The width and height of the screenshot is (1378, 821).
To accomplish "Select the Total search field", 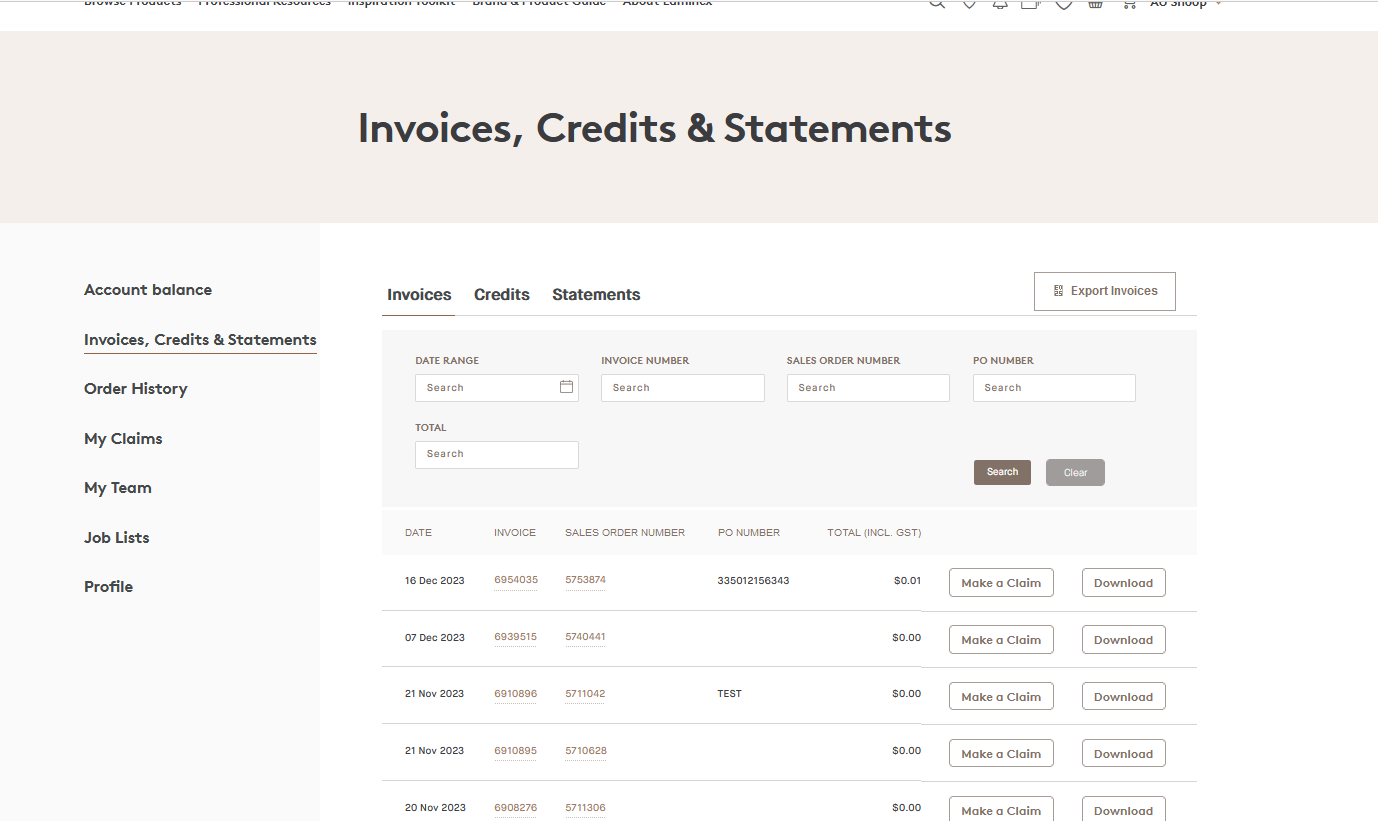I will click(x=496, y=454).
